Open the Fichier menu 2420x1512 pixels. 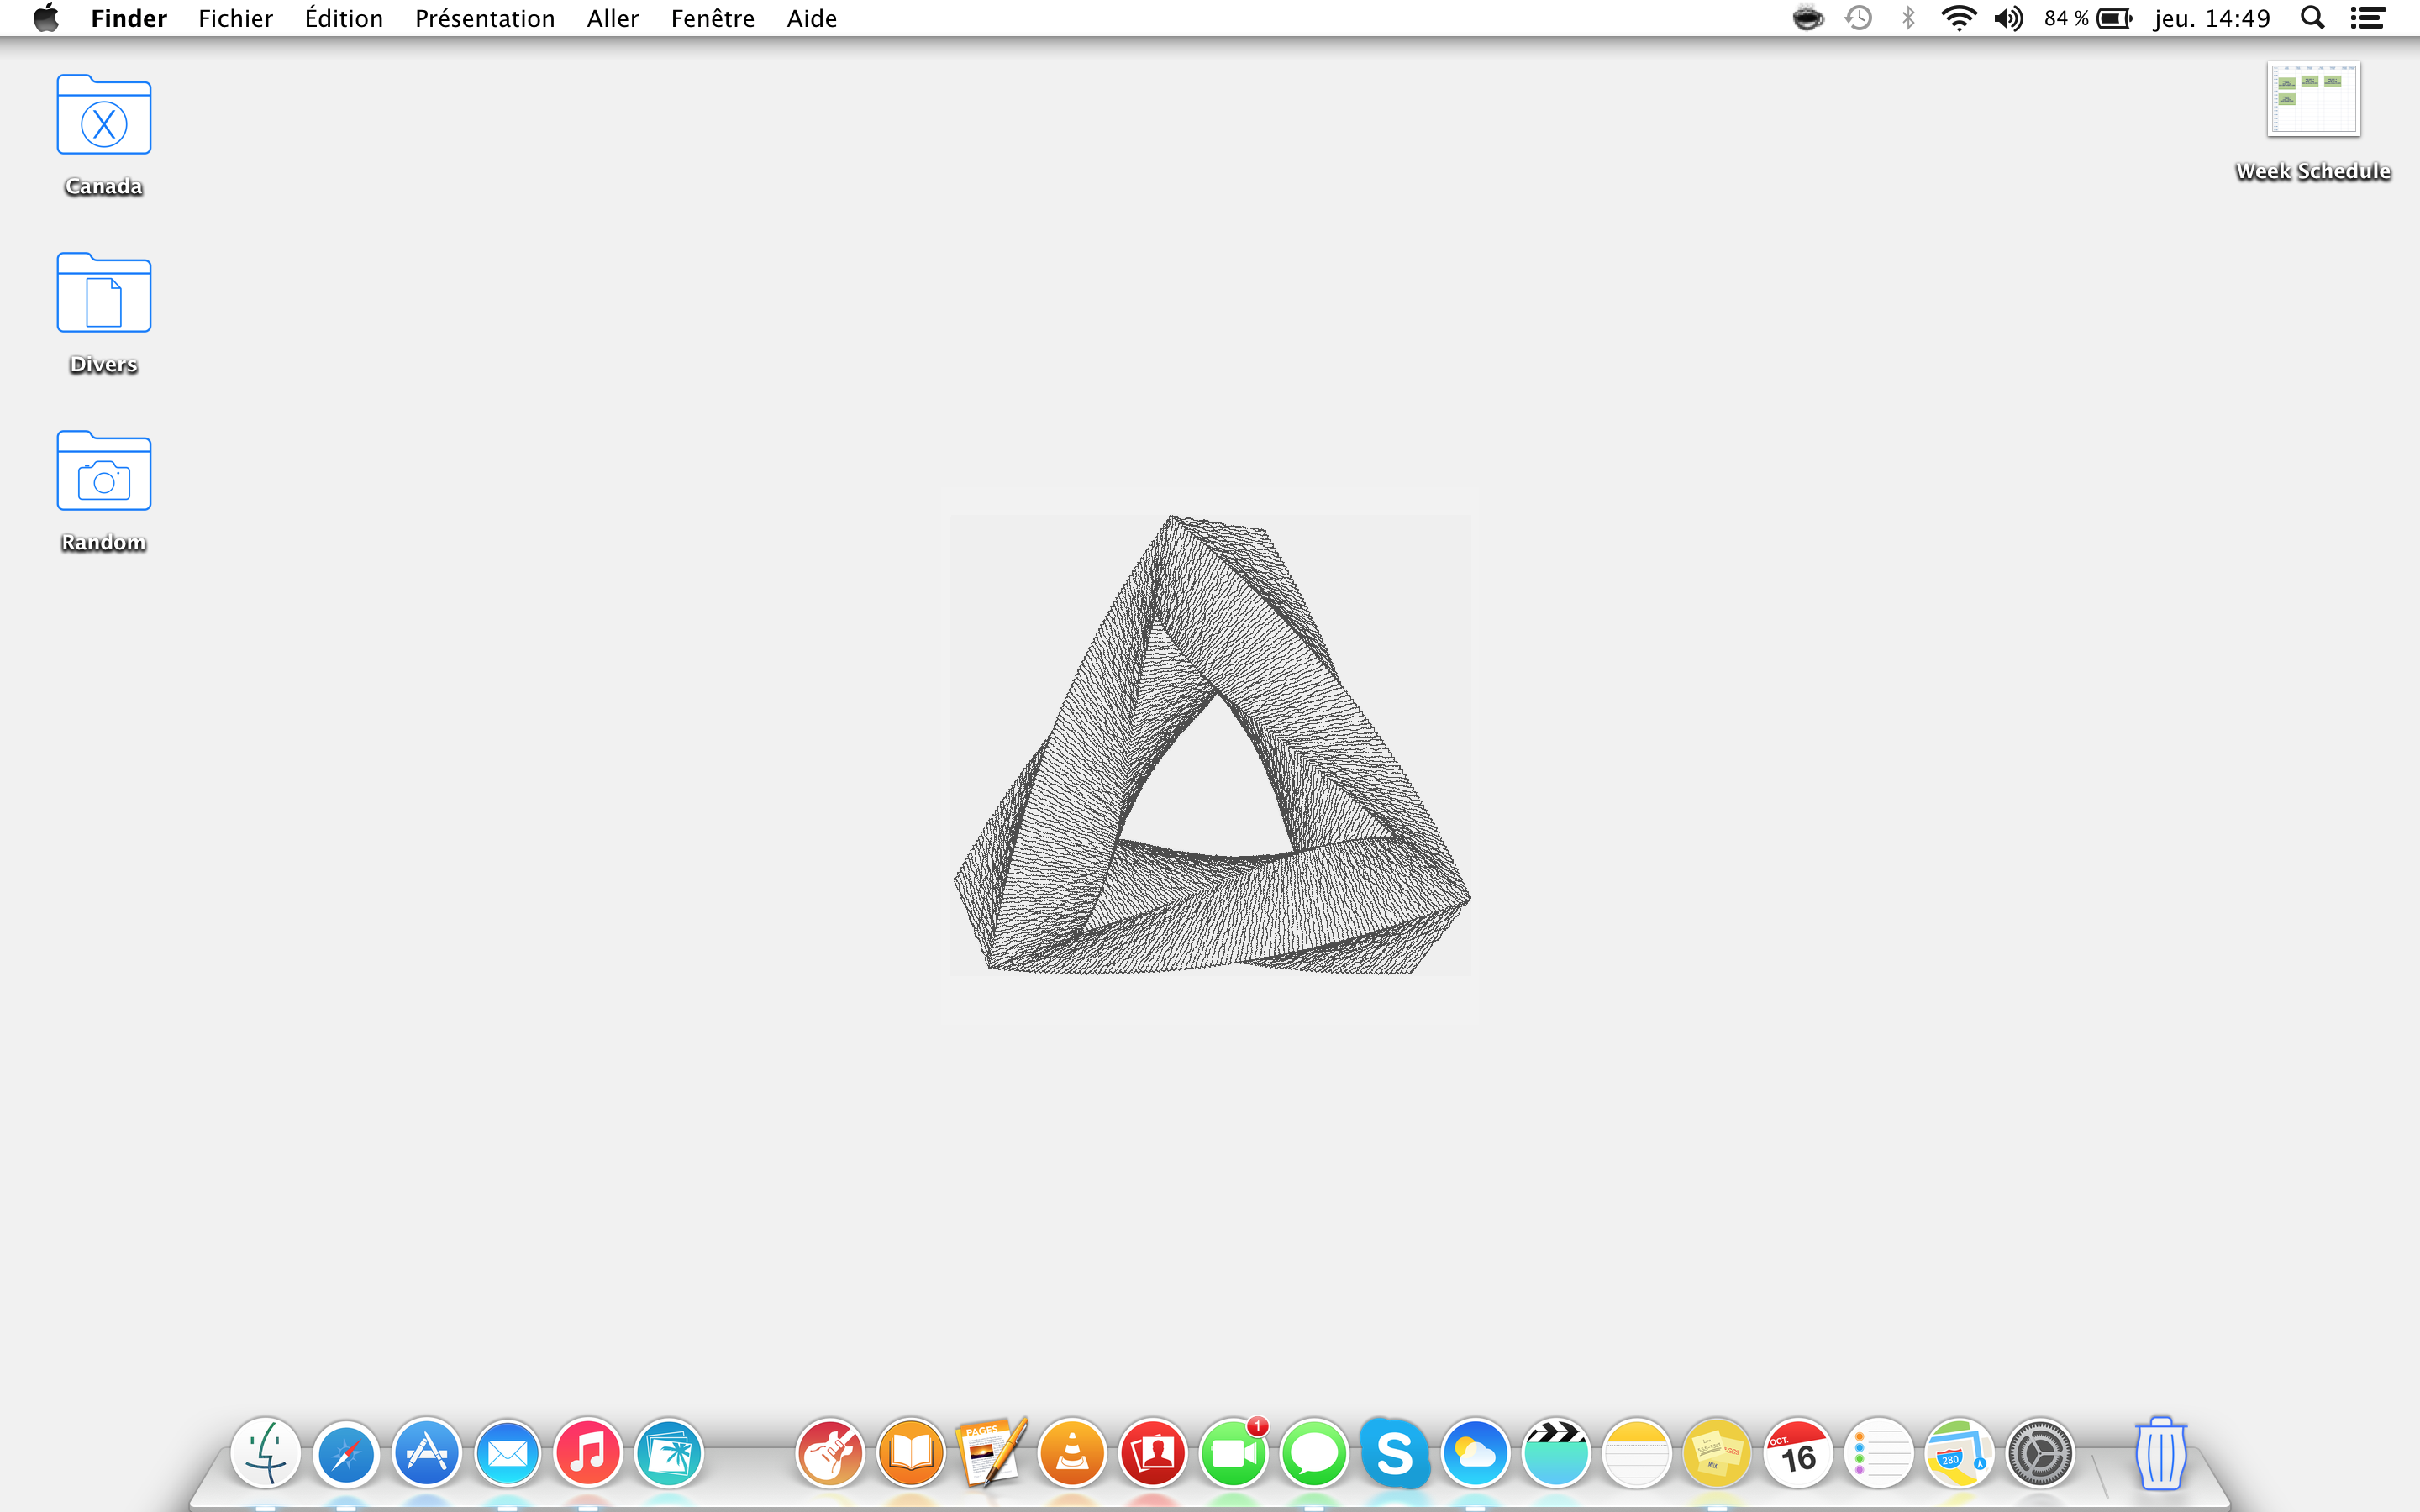click(x=235, y=18)
